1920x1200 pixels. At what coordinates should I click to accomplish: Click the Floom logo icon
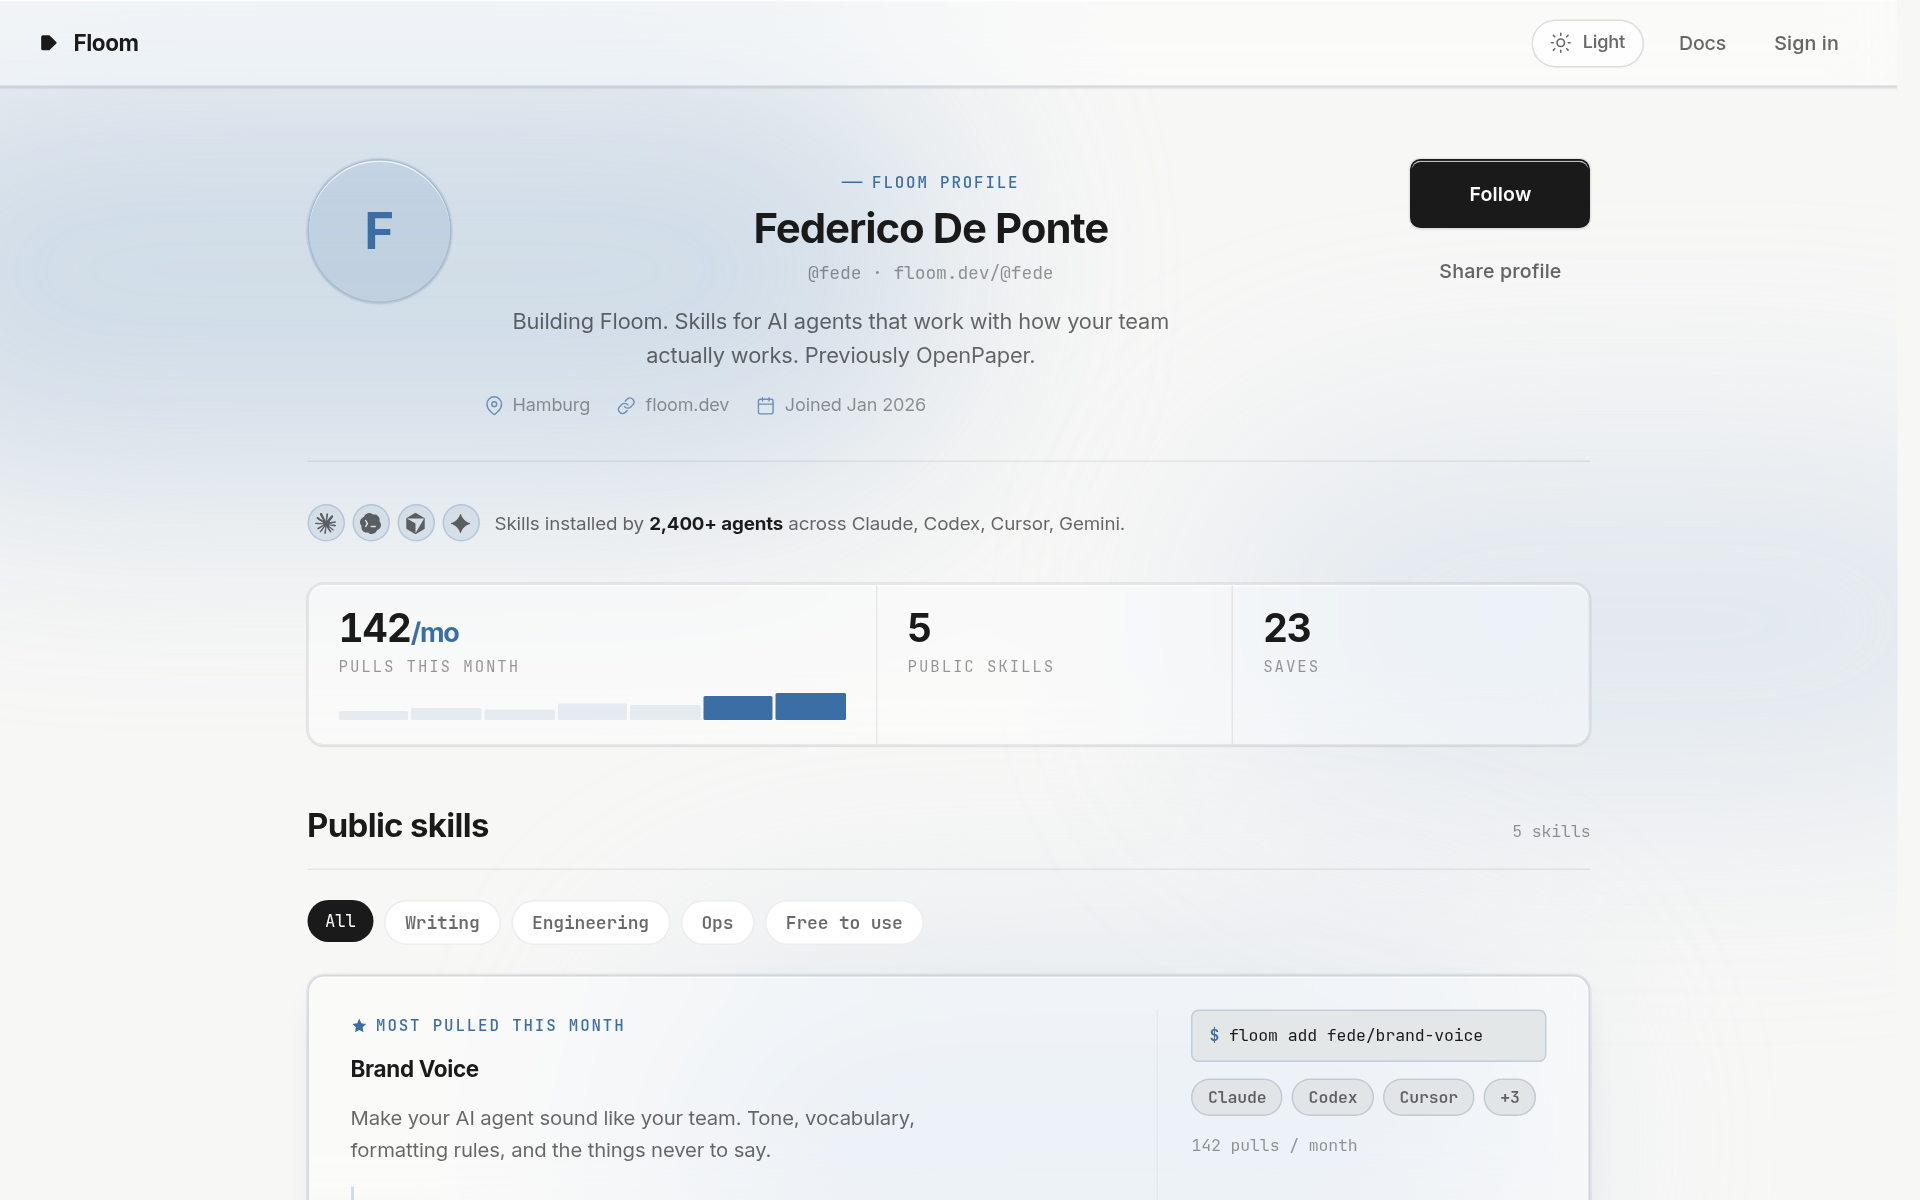[x=48, y=43]
